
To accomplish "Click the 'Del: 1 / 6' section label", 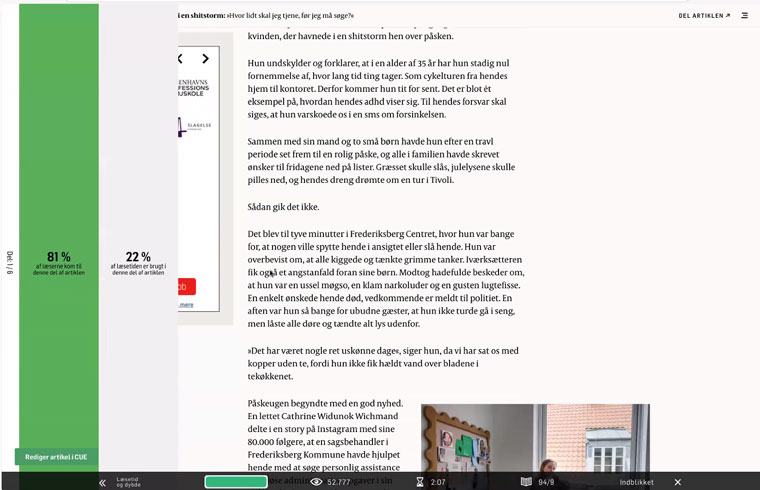I will 10,263.
